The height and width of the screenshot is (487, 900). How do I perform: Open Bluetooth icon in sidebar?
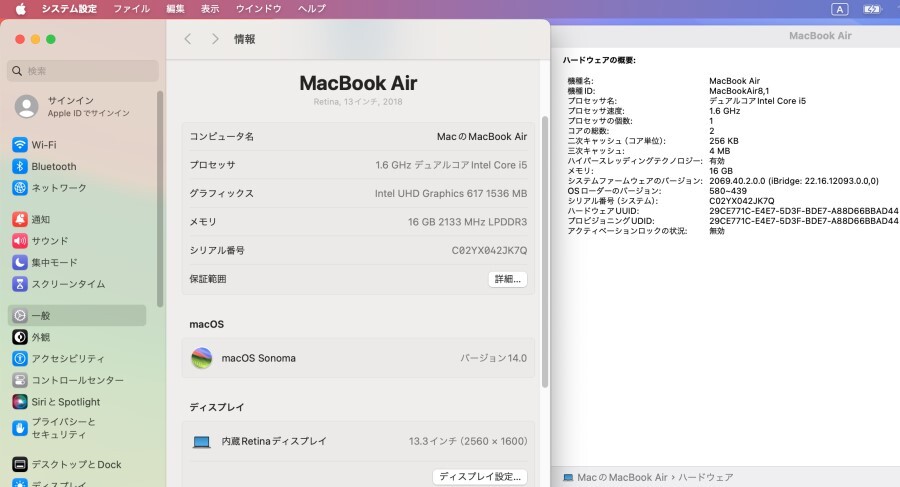coord(20,166)
